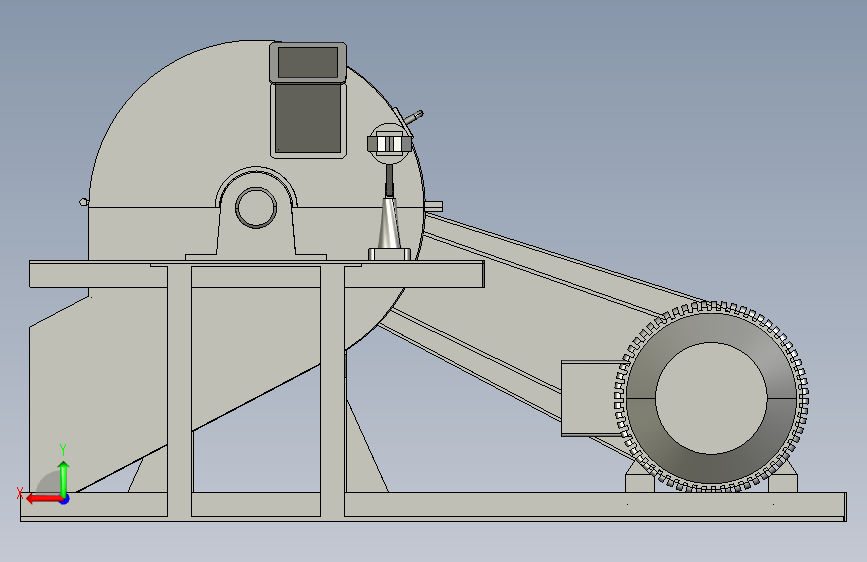The height and width of the screenshot is (562, 867).
Task: Select the conical support post under the clamp
Action: 389,223
